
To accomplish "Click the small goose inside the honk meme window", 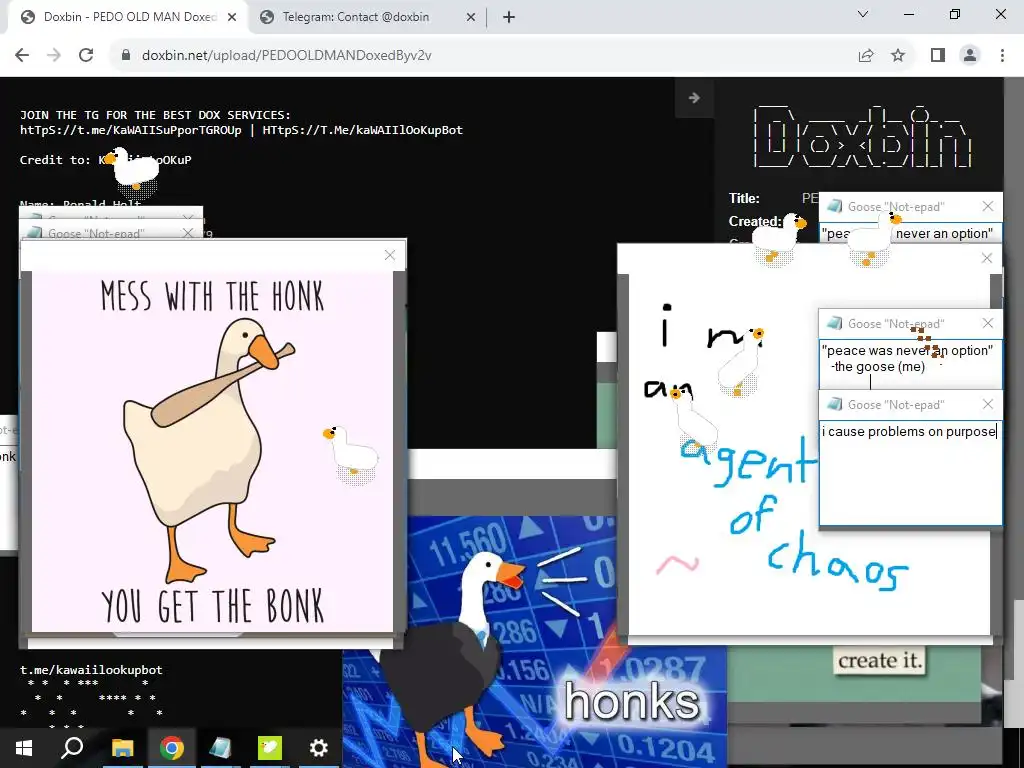I will click(351, 454).
